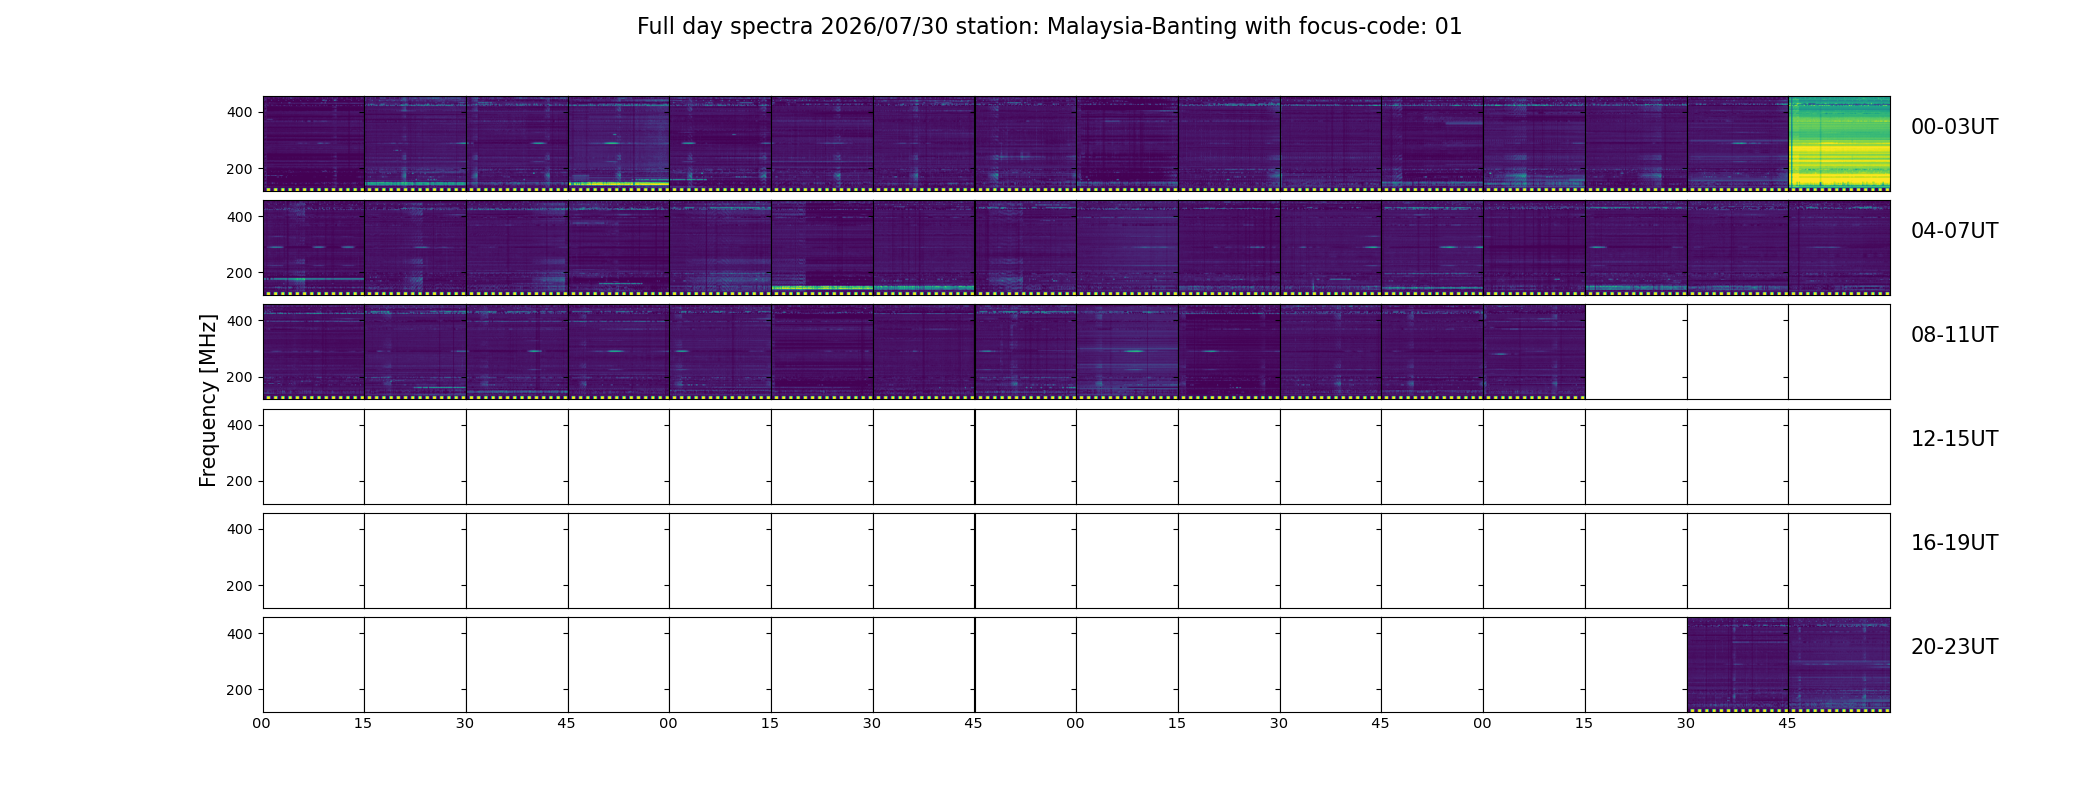Click the plot title mentioning Malaysia-Banting
This screenshot has width=2100, height=800.
point(1049,27)
